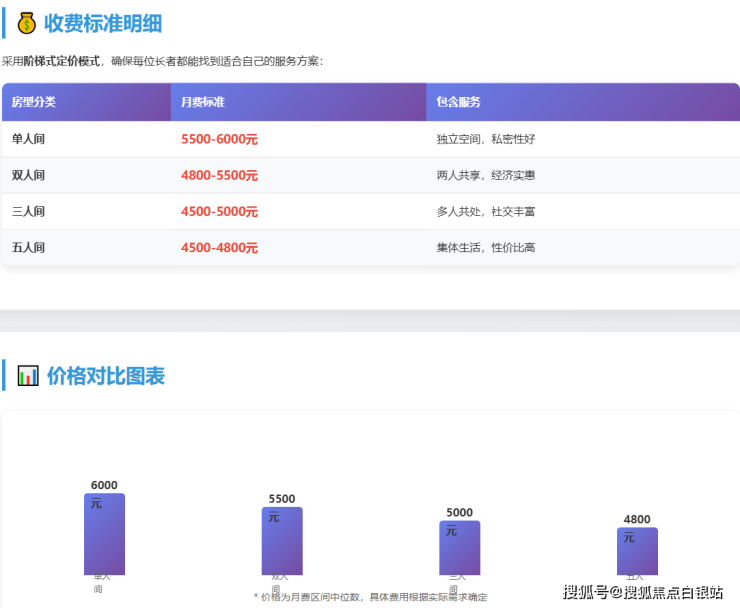
Task: Select the 单人间 row label
Action: [29, 139]
